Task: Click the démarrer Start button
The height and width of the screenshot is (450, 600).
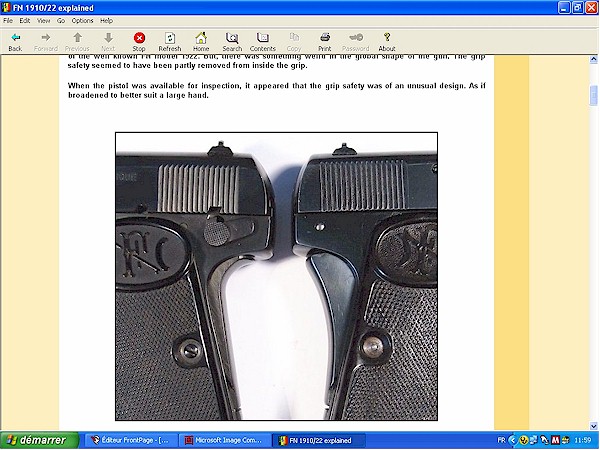Action: [x=40, y=440]
